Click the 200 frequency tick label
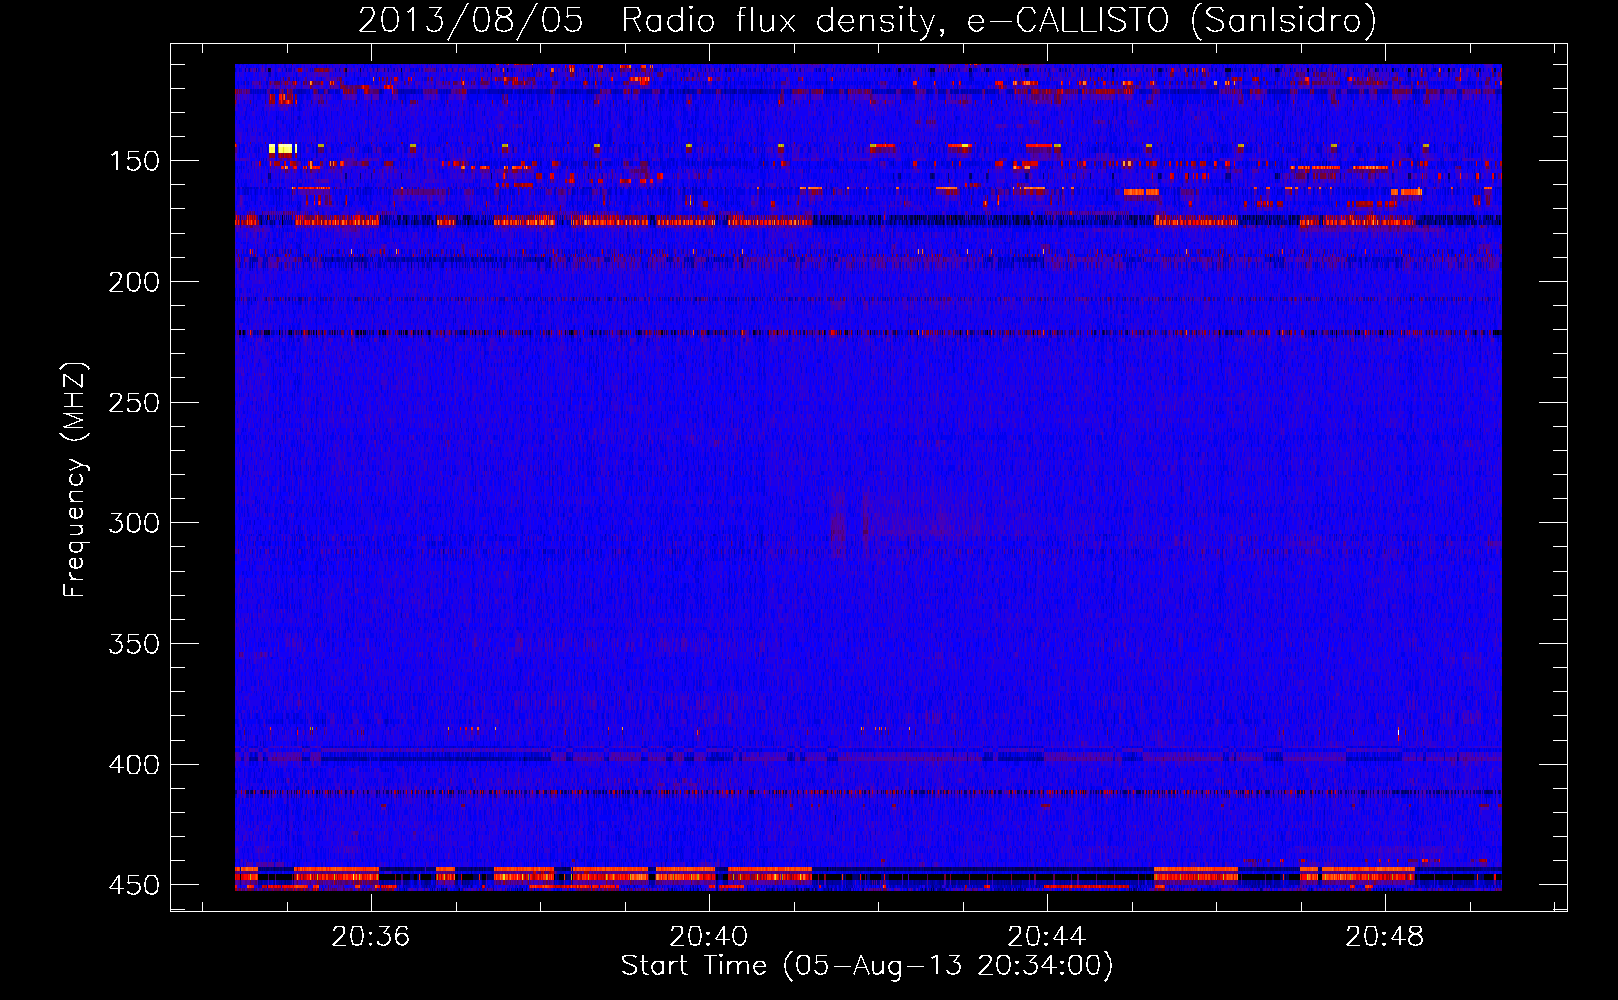This screenshot has height=1000, width=1618. pos(134,282)
